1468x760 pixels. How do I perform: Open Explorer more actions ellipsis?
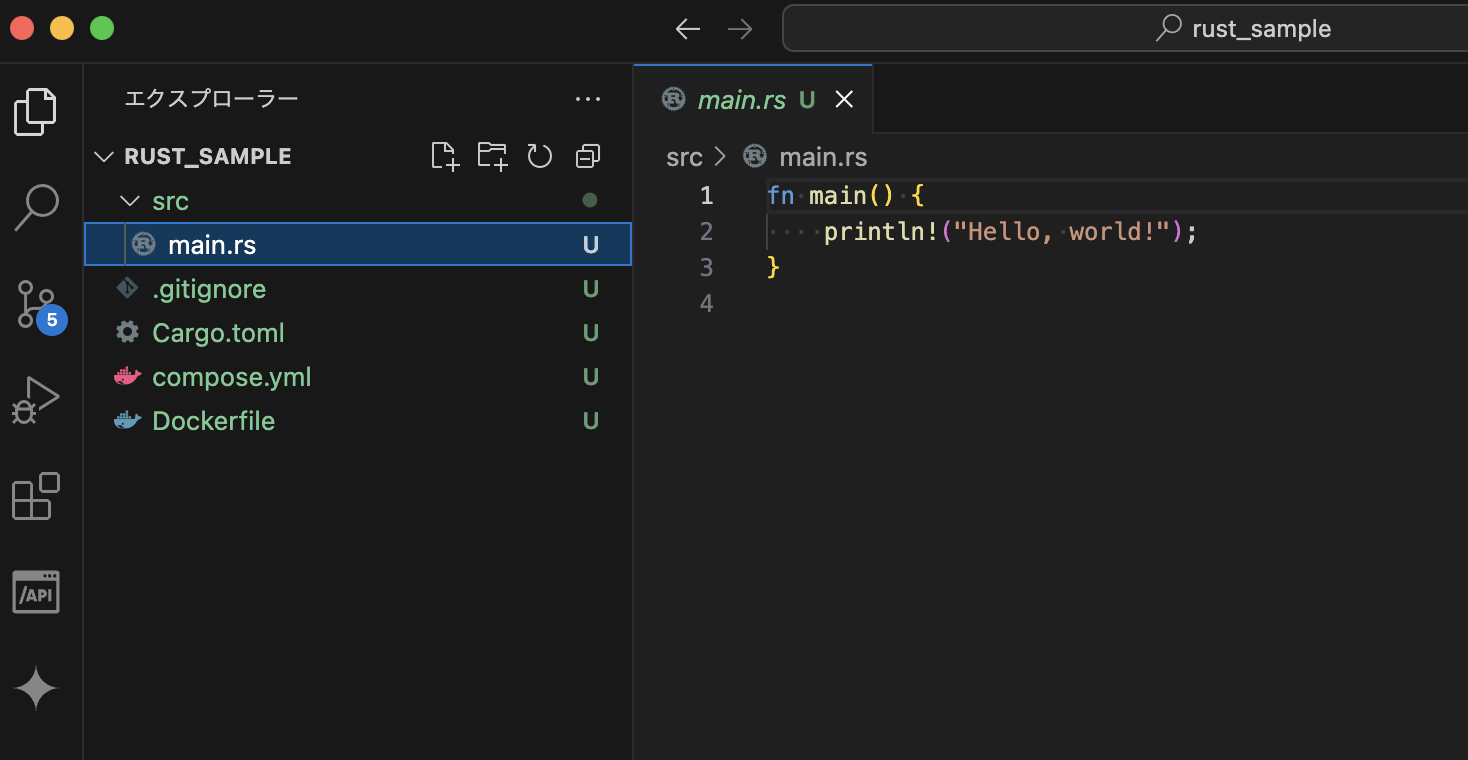click(588, 99)
